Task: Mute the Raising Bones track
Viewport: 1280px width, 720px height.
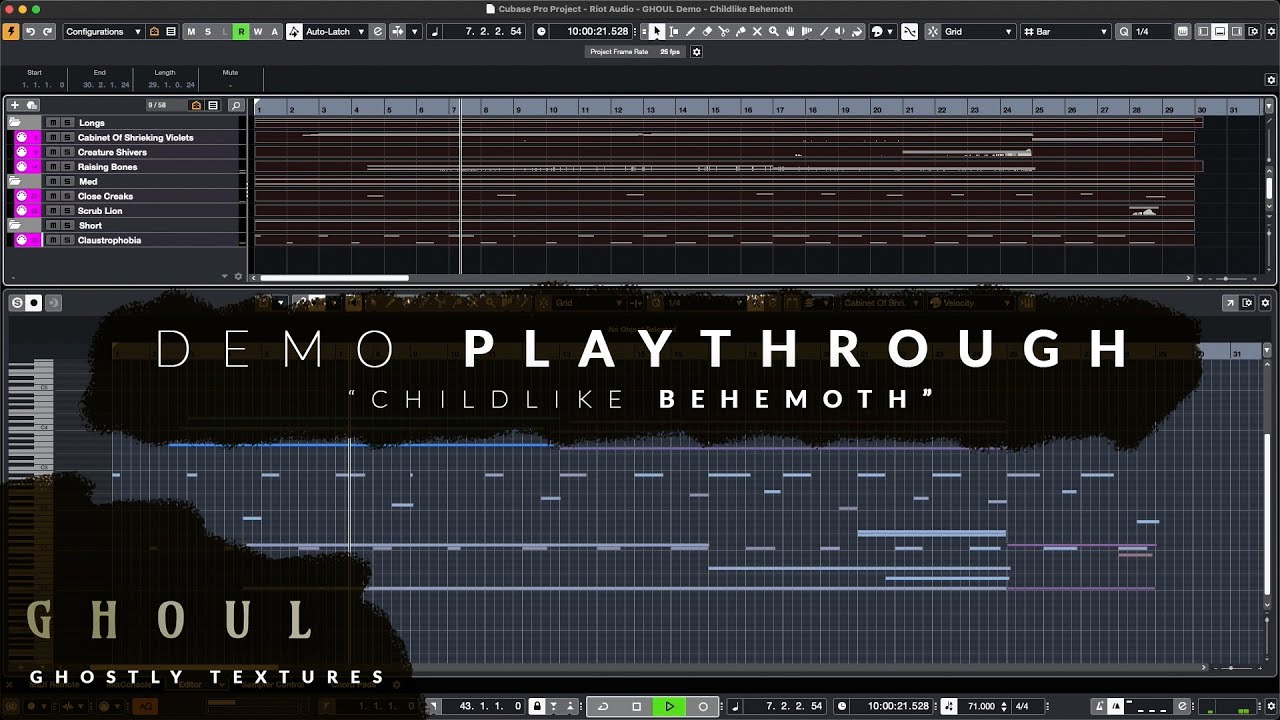Action: click(53, 167)
